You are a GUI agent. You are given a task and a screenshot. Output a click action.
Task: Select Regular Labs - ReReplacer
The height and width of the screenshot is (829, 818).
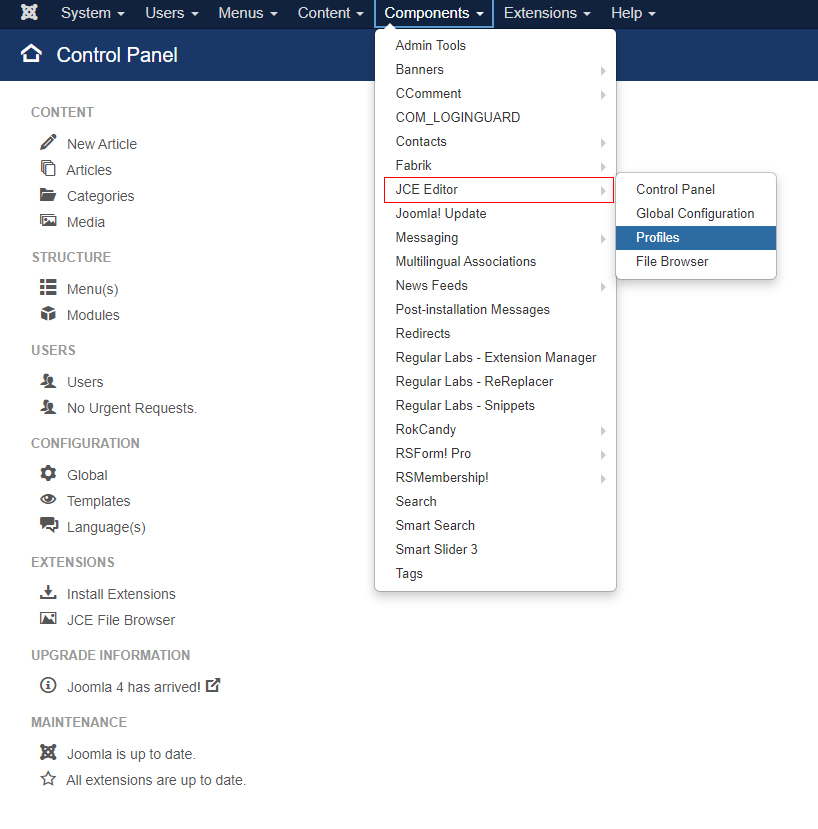pos(495,382)
